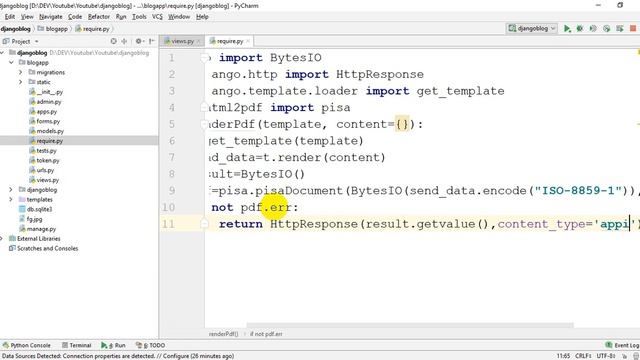Expand the templates folder
The width and height of the screenshot is (640, 360).
tap(11, 200)
